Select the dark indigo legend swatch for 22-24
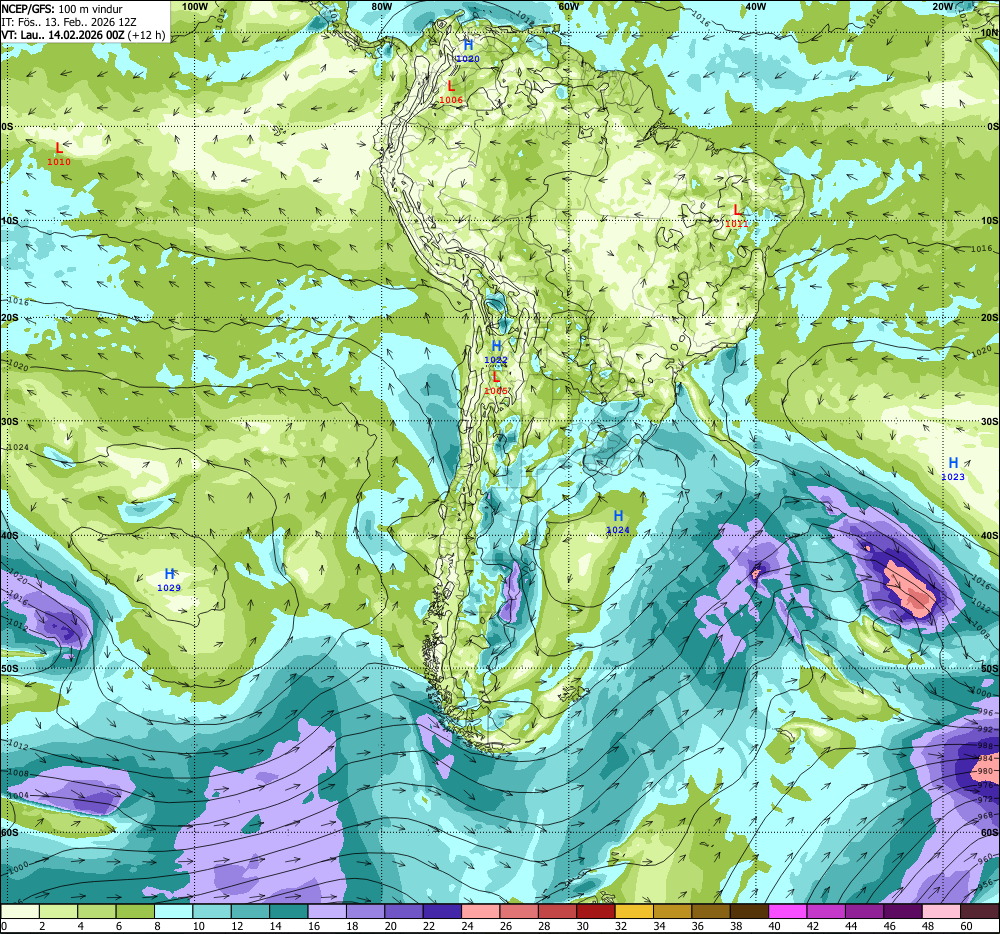The width and height of the screenshot is (1000, 934). tap(443, 911)
